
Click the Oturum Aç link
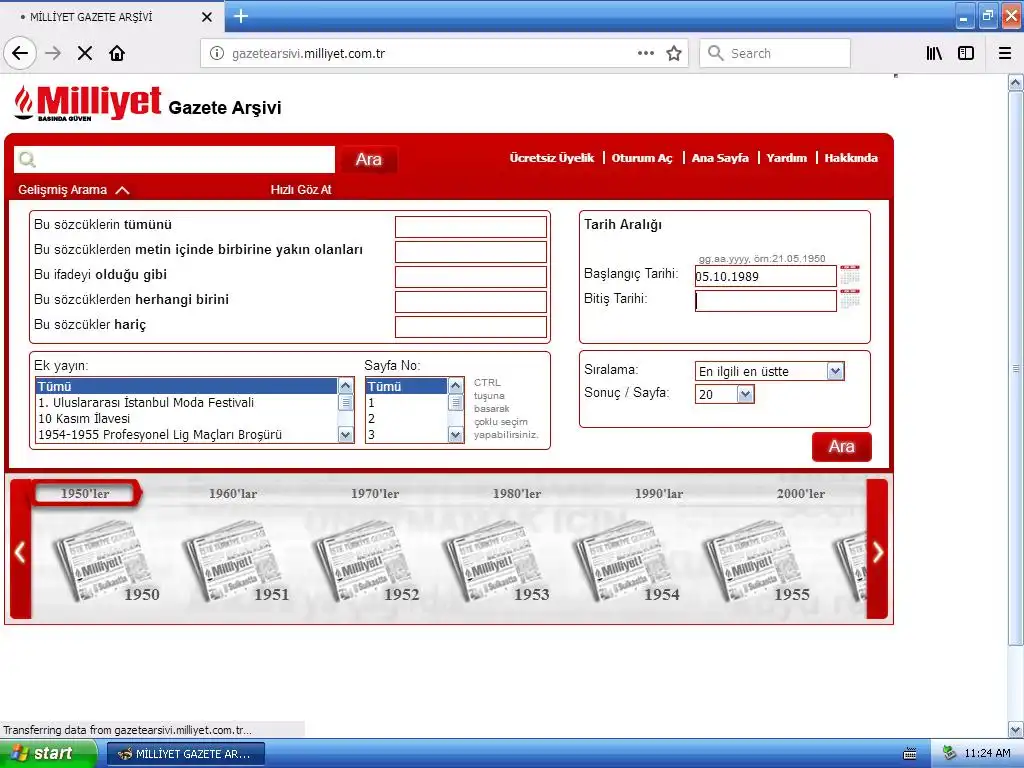(x=642, y=158)
